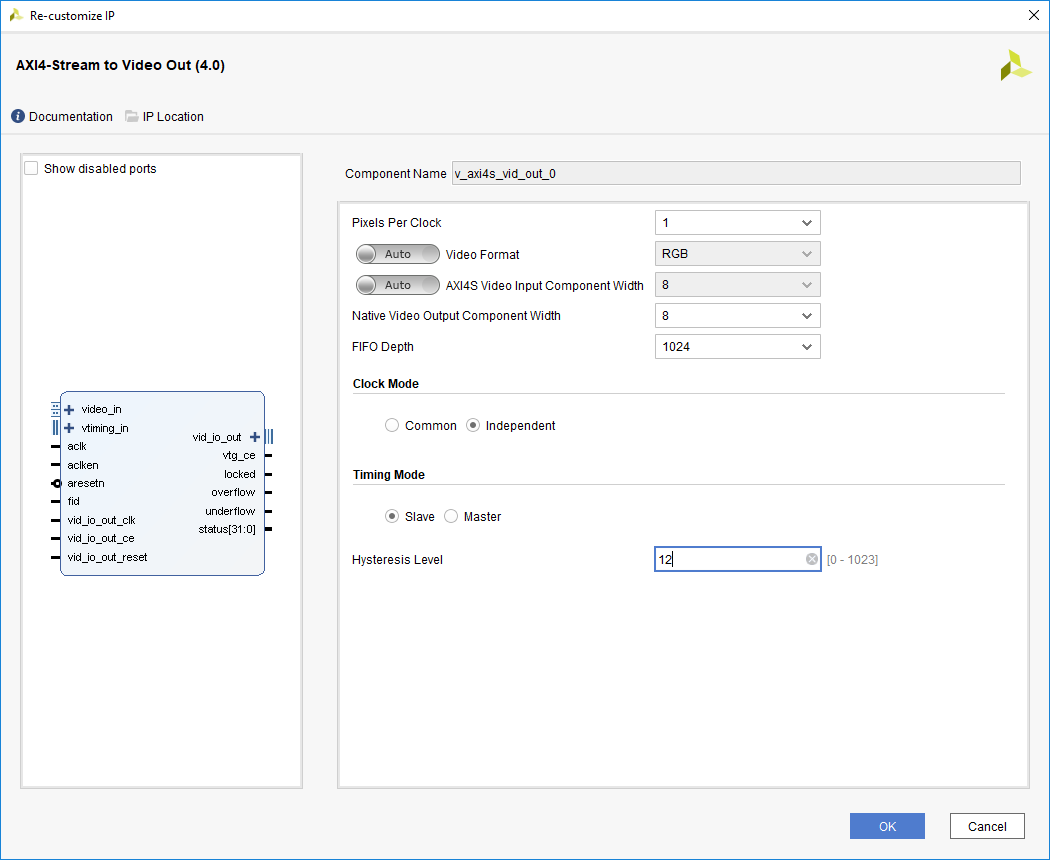The height and width of the screenshot is (860, 1050).
Task: Select the vid_io_out_ce port label
Action: click(100, 539)
